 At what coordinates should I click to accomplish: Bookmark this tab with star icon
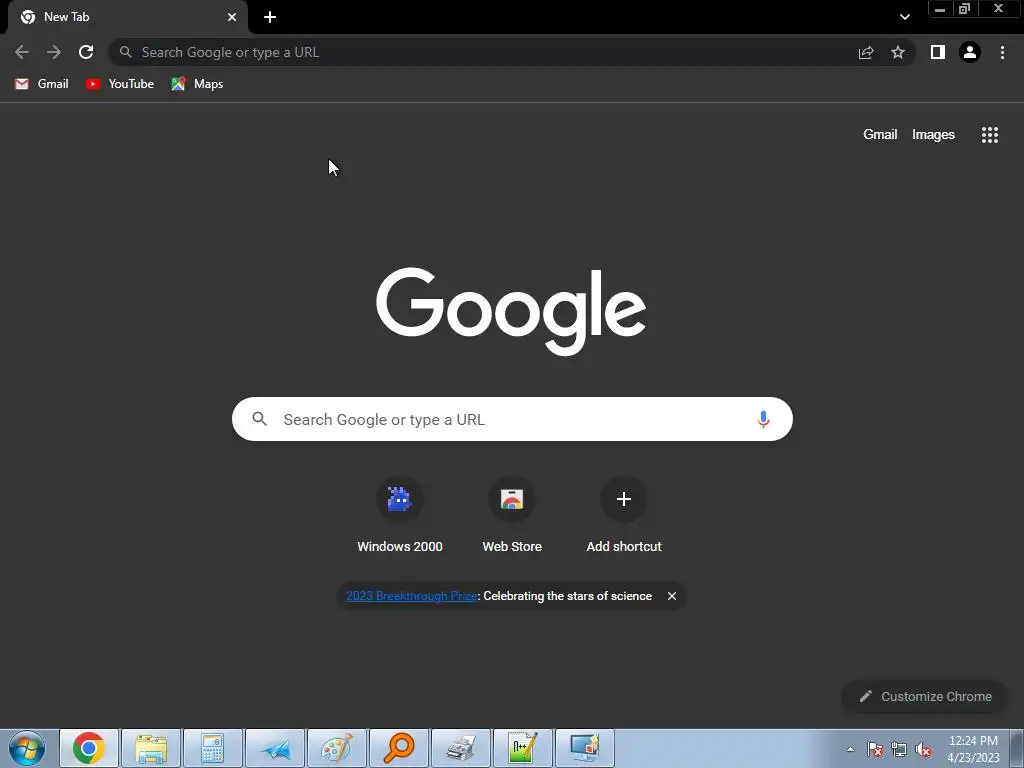click(898, 52)
